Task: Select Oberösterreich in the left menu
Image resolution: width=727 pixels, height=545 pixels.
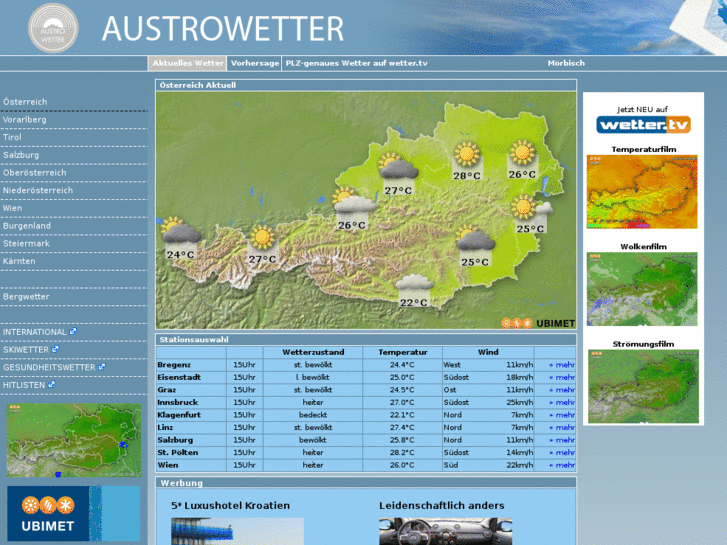Action: pyautogui.click(x=34, y=172)
